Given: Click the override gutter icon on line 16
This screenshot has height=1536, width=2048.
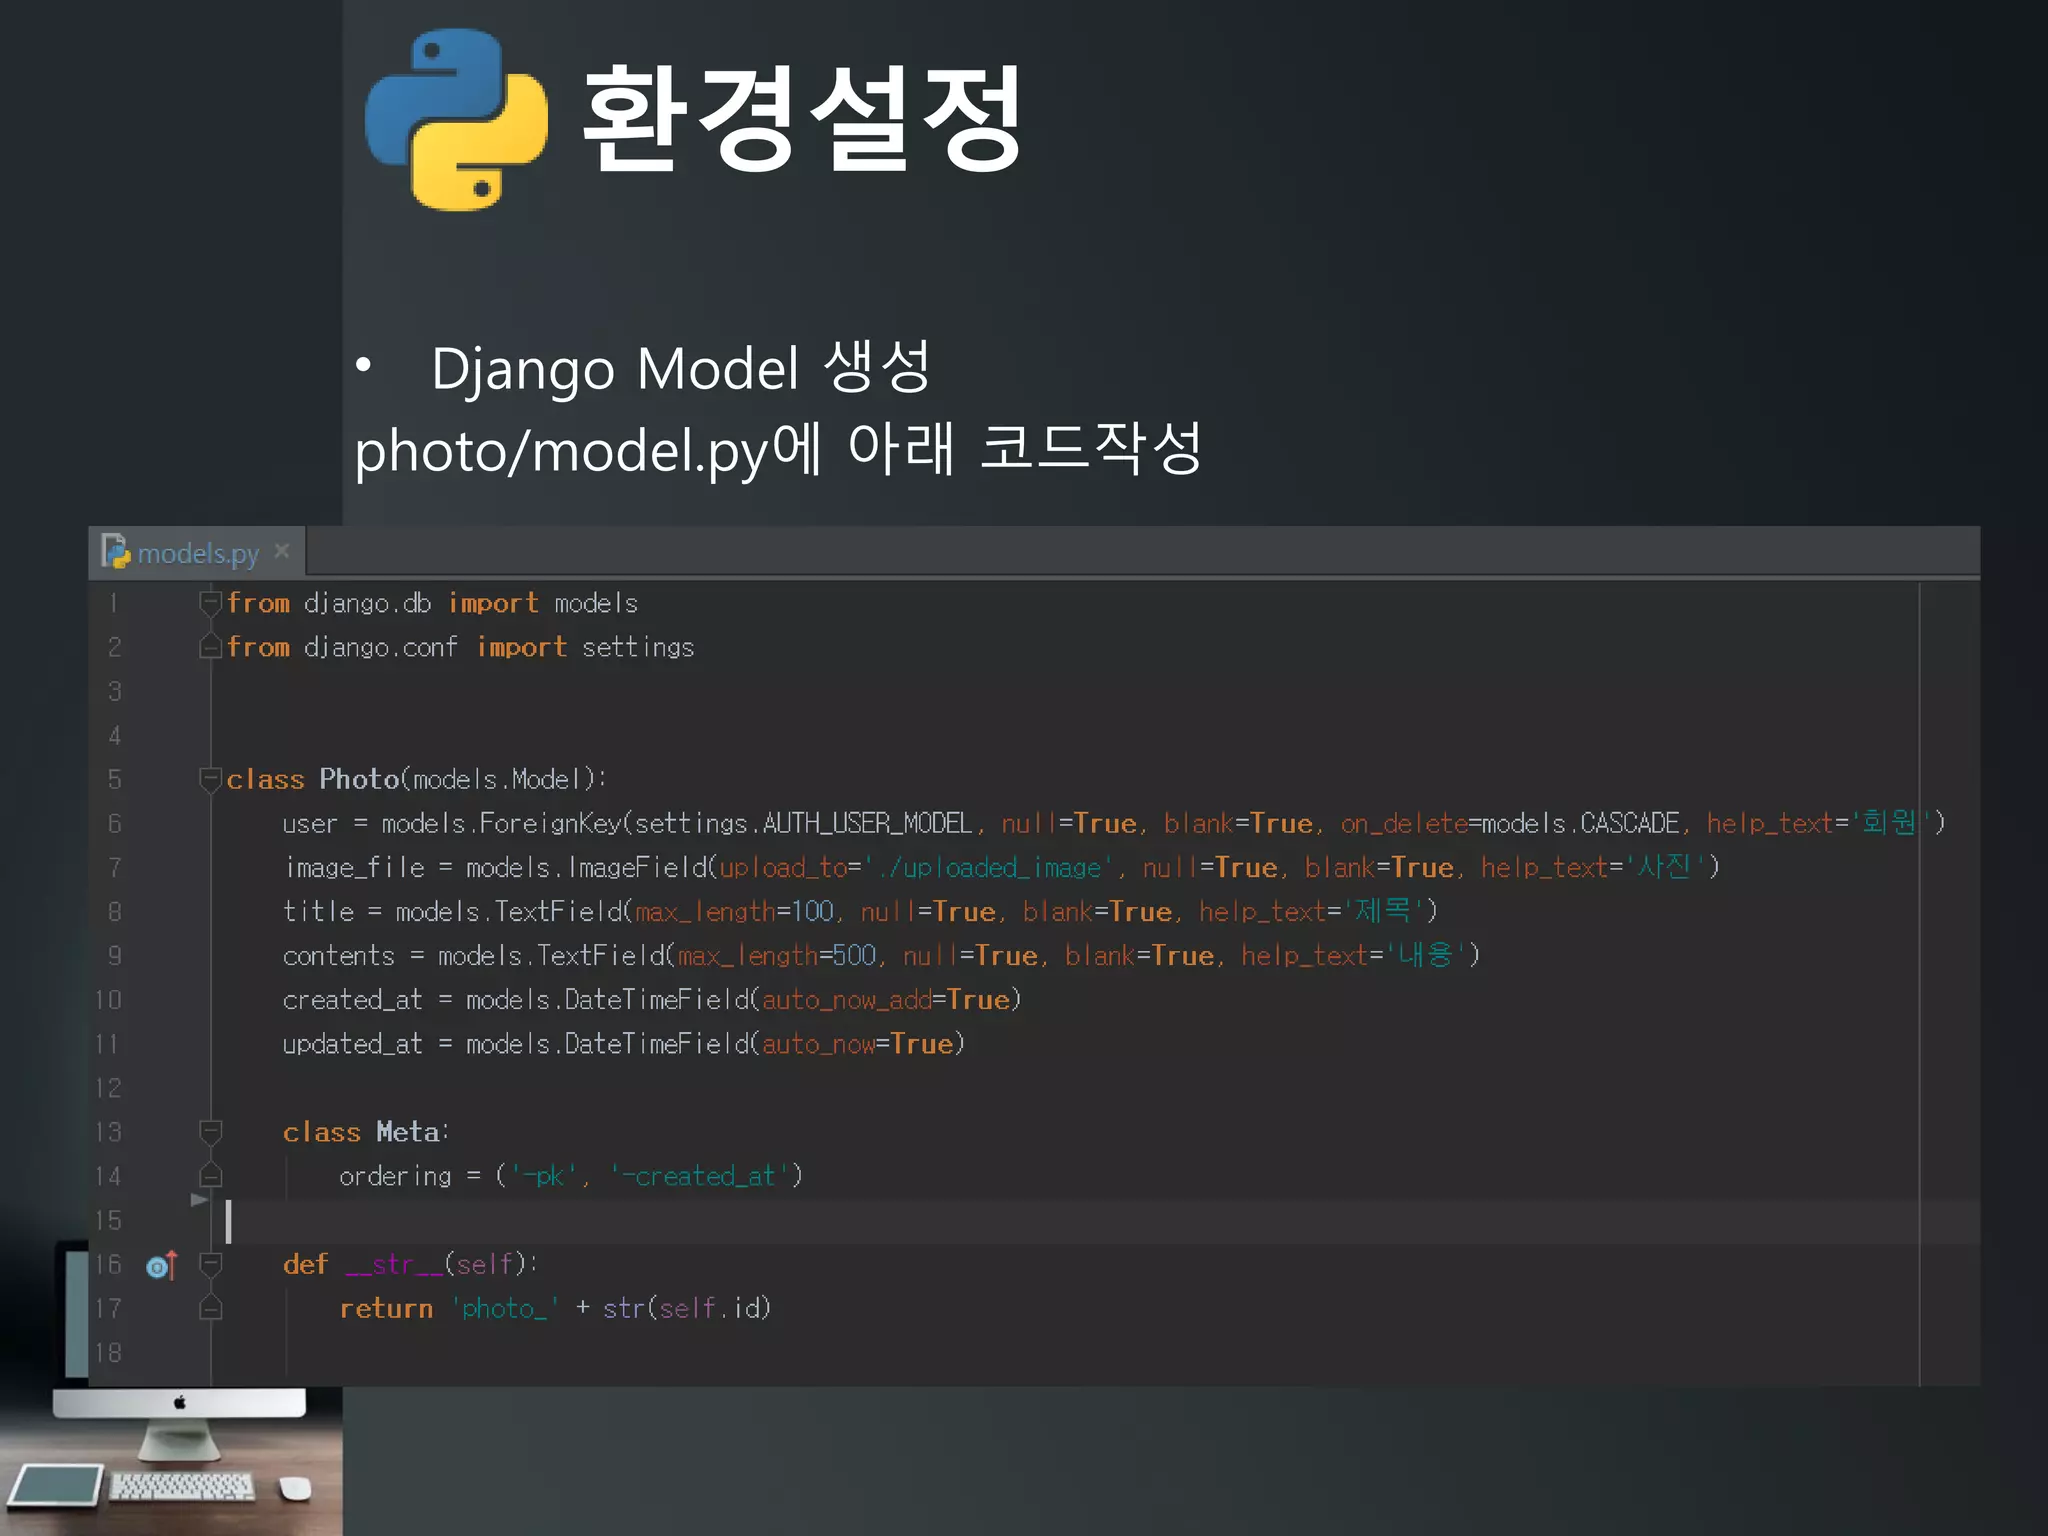Looking at the screenshot, I should tap(162, 1265).
